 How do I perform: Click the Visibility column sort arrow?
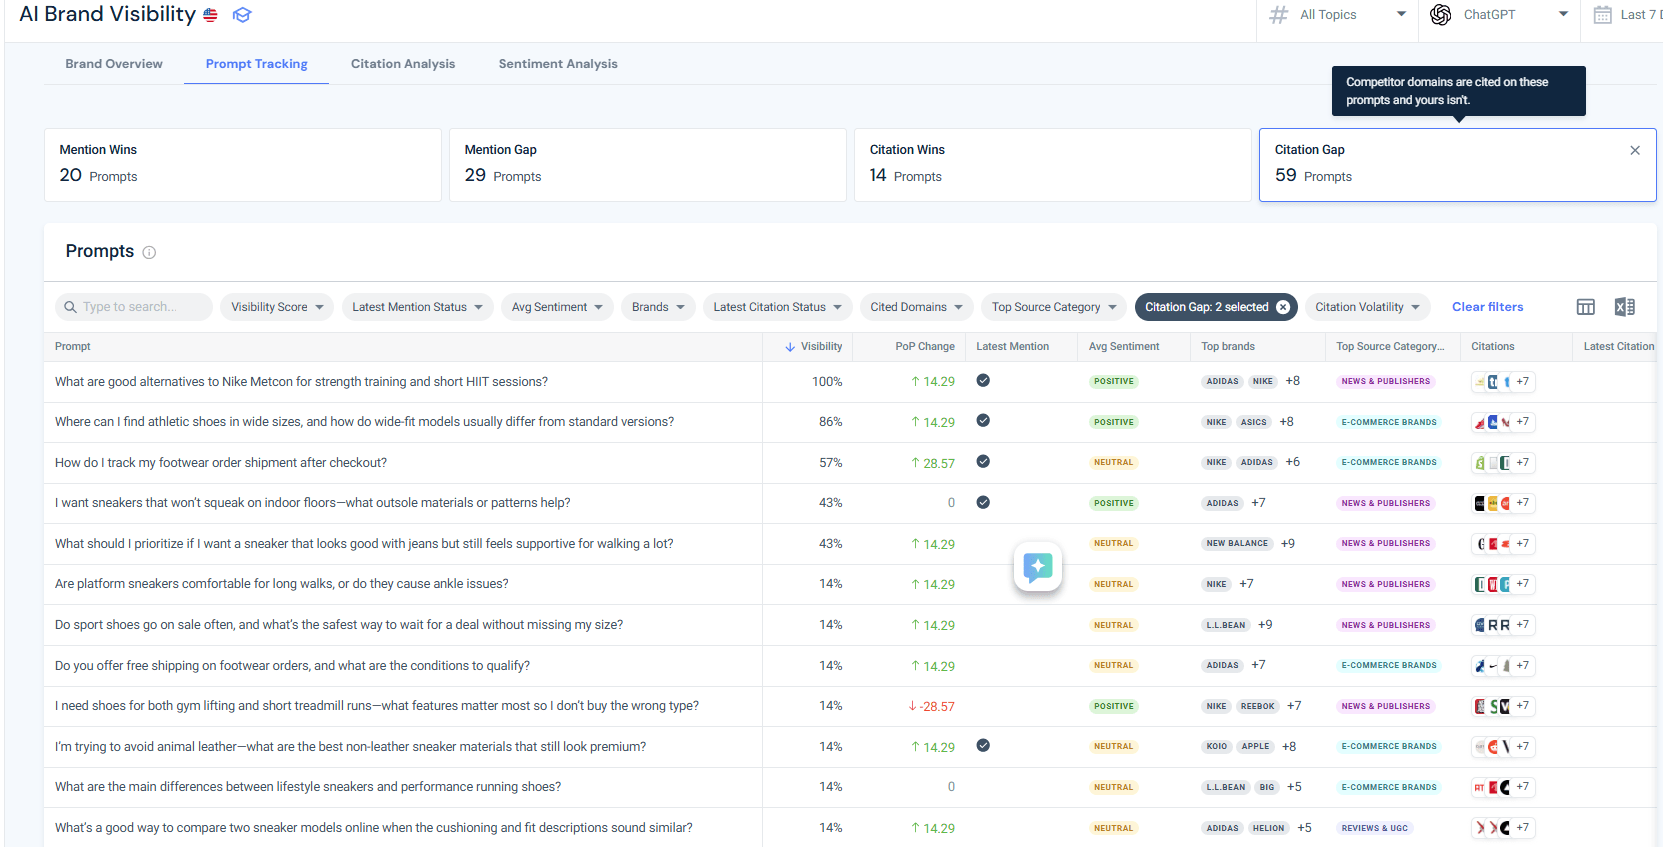tap(790, 347)
